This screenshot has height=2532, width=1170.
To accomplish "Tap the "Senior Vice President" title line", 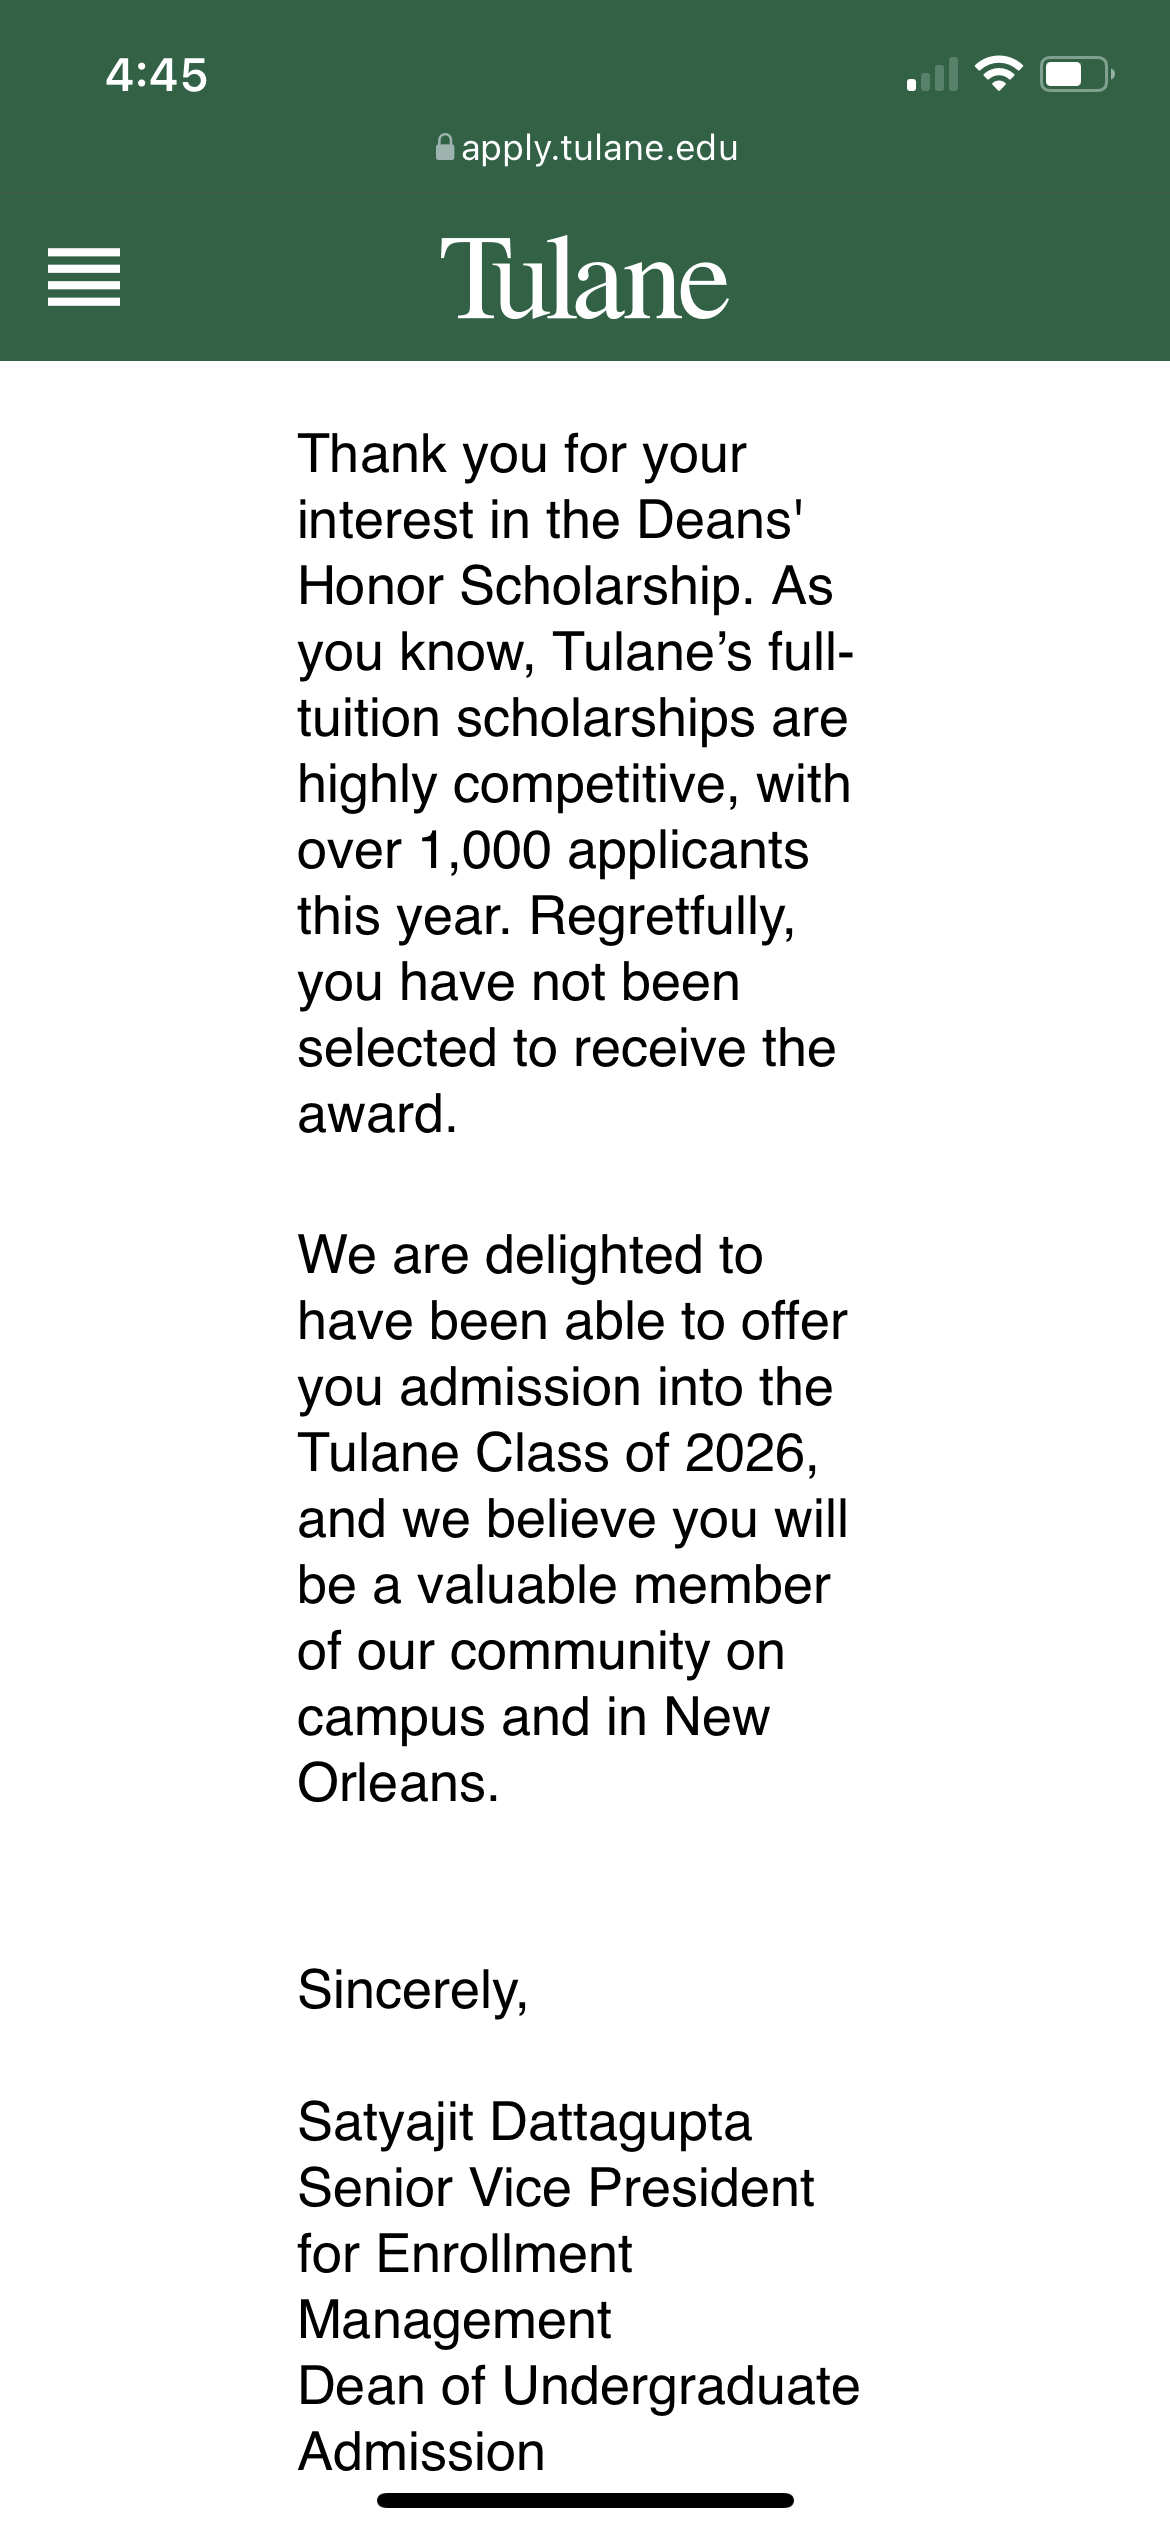I will pos(556,2188).
